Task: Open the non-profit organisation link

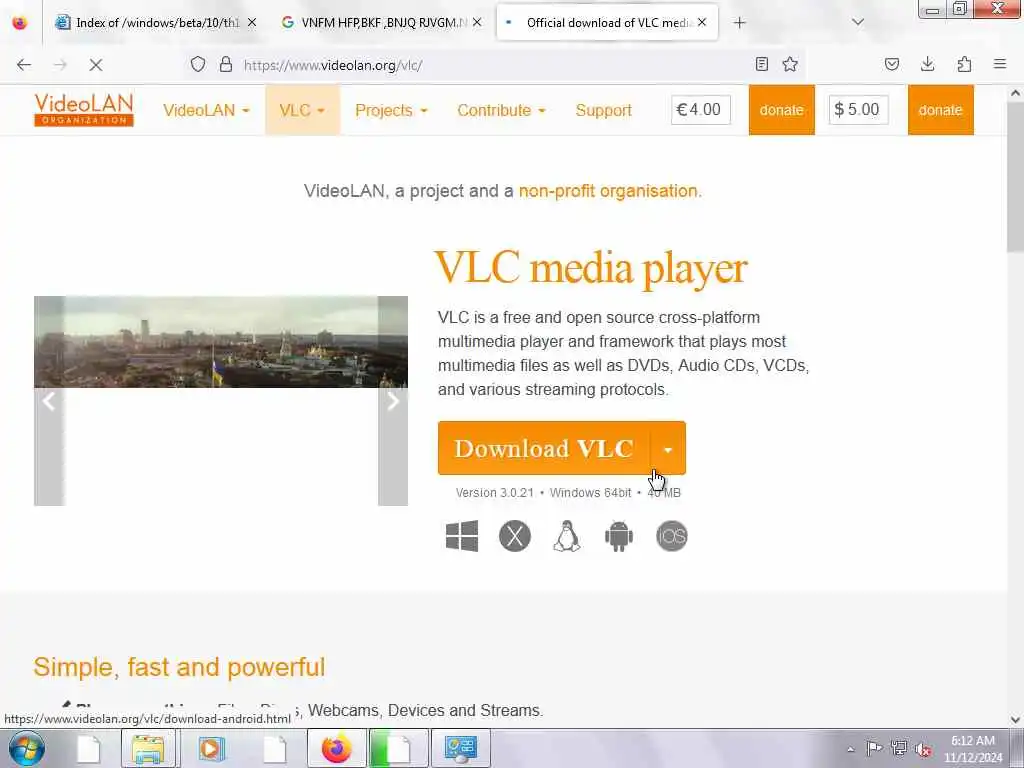Action: [608, 191]
